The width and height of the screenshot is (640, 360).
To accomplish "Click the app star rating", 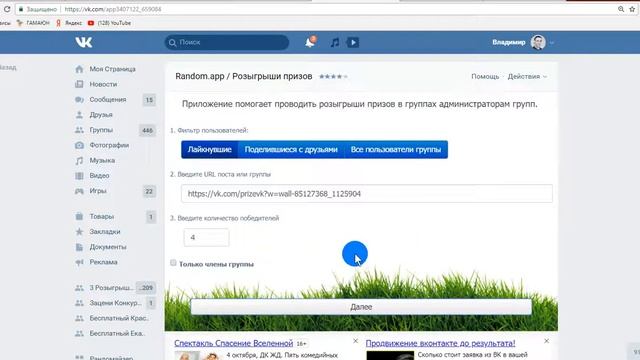I will (333, 76).
